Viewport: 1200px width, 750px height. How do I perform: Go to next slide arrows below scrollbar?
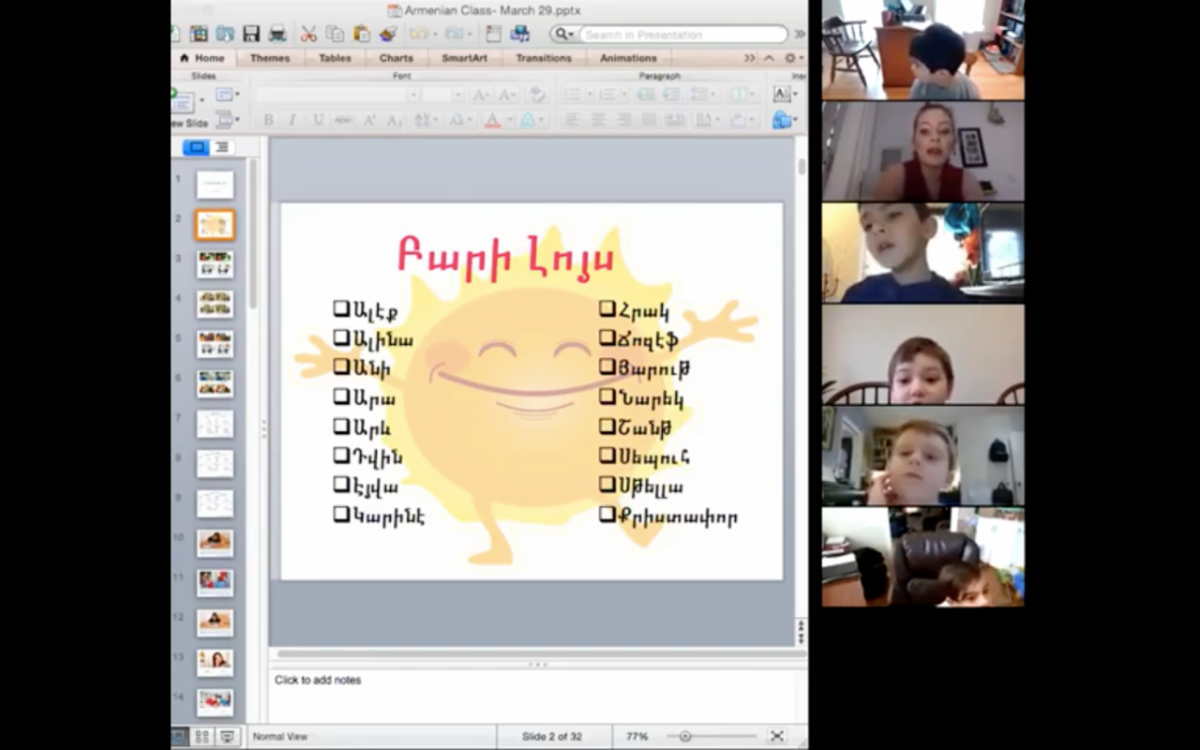801,638
